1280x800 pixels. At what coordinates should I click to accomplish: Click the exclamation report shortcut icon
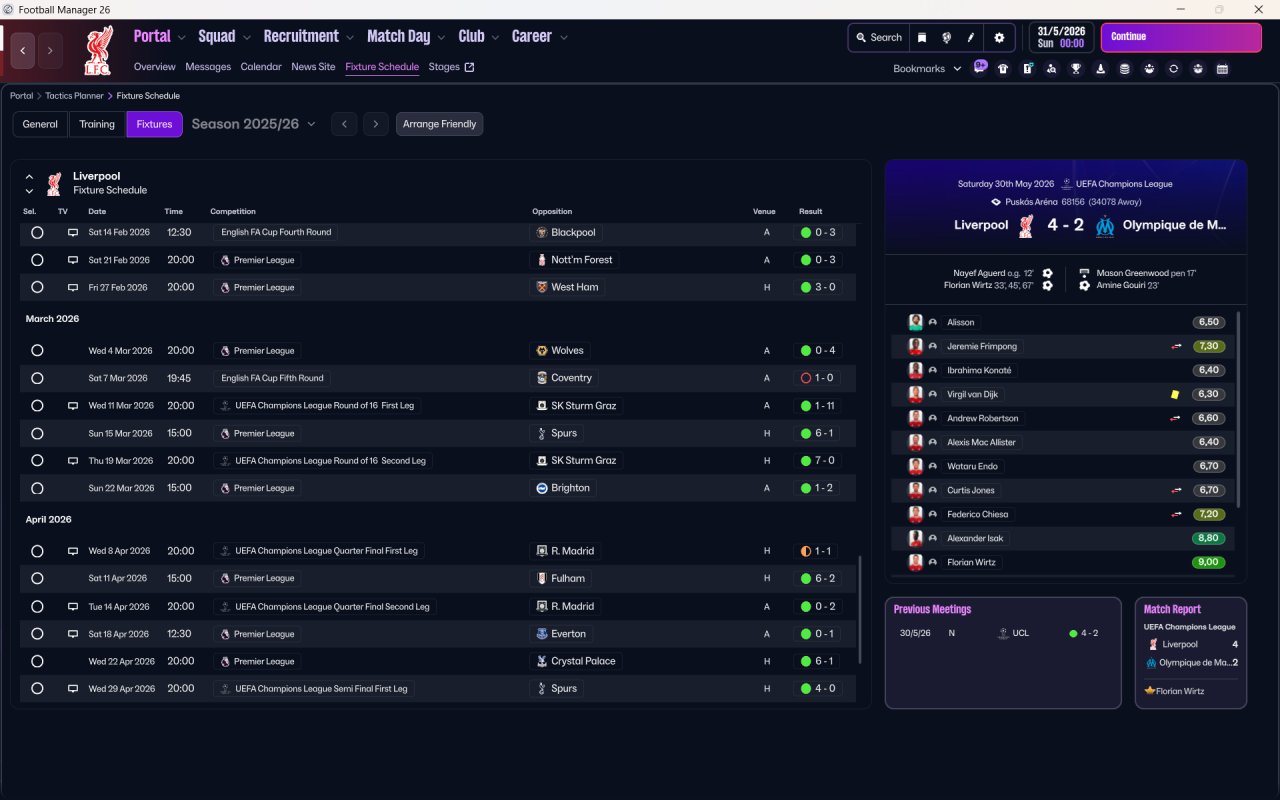pos(1027,69)
